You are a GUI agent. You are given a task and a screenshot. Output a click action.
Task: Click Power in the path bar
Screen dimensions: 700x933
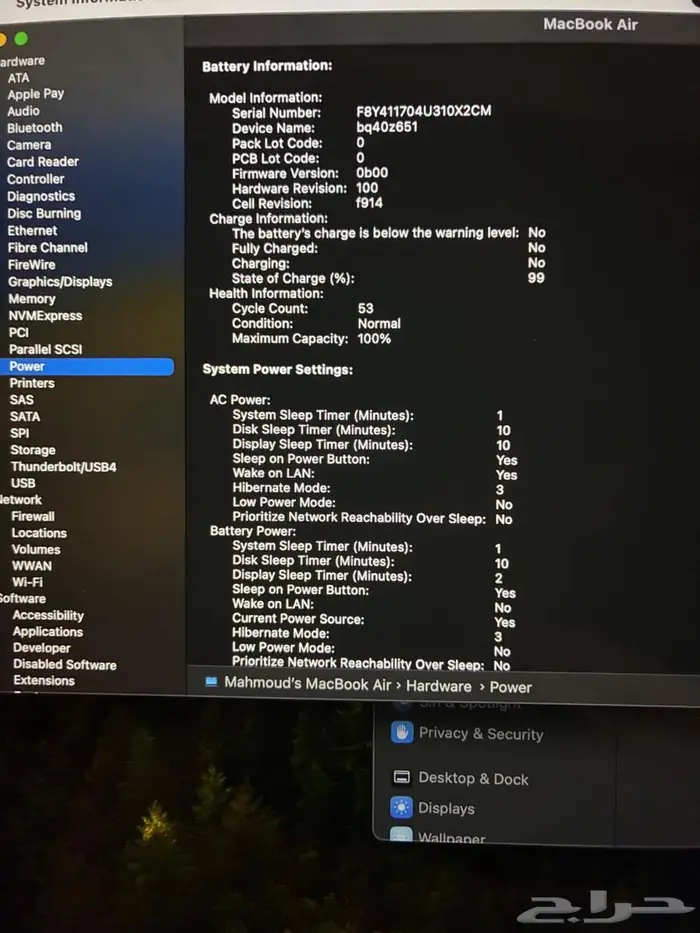[x=511, y=688]
